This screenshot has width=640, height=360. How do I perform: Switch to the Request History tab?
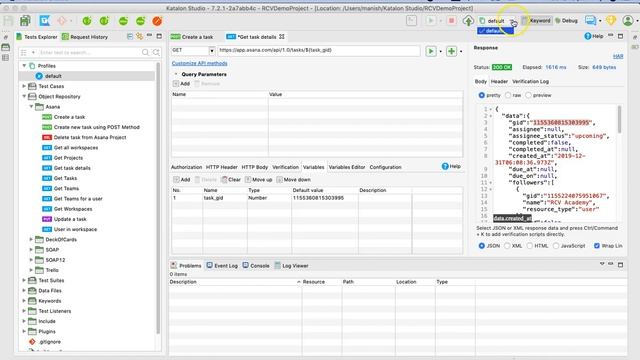[85, 37]
